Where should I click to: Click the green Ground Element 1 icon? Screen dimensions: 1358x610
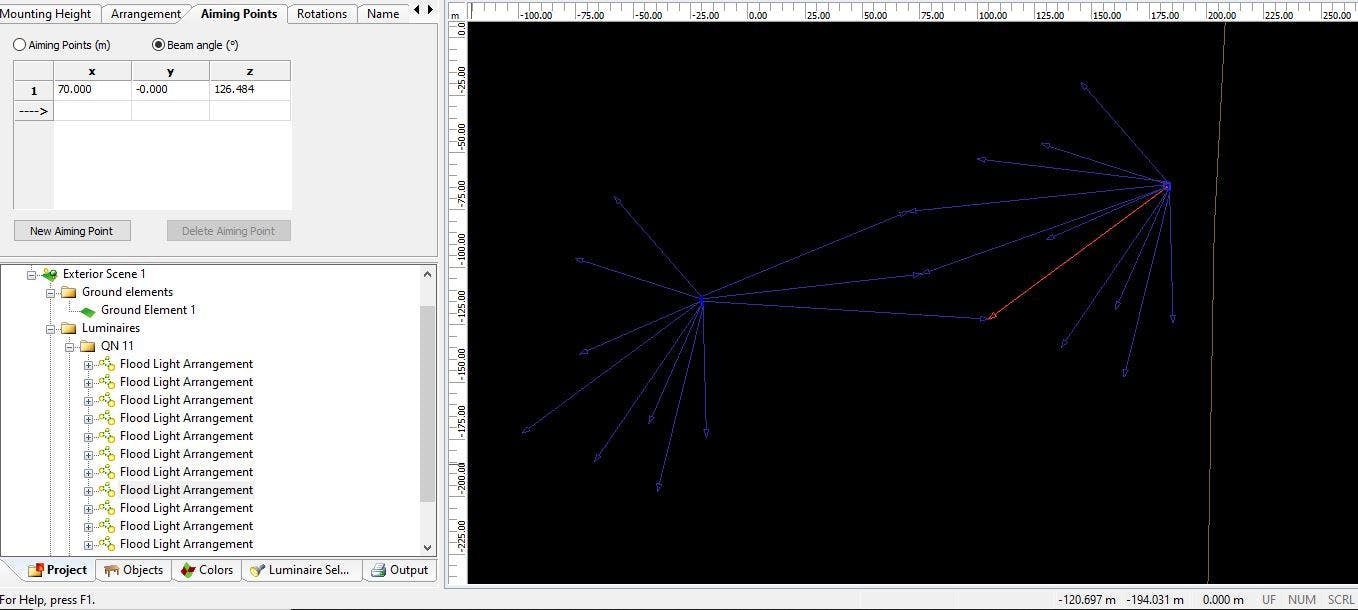(88, 311)
